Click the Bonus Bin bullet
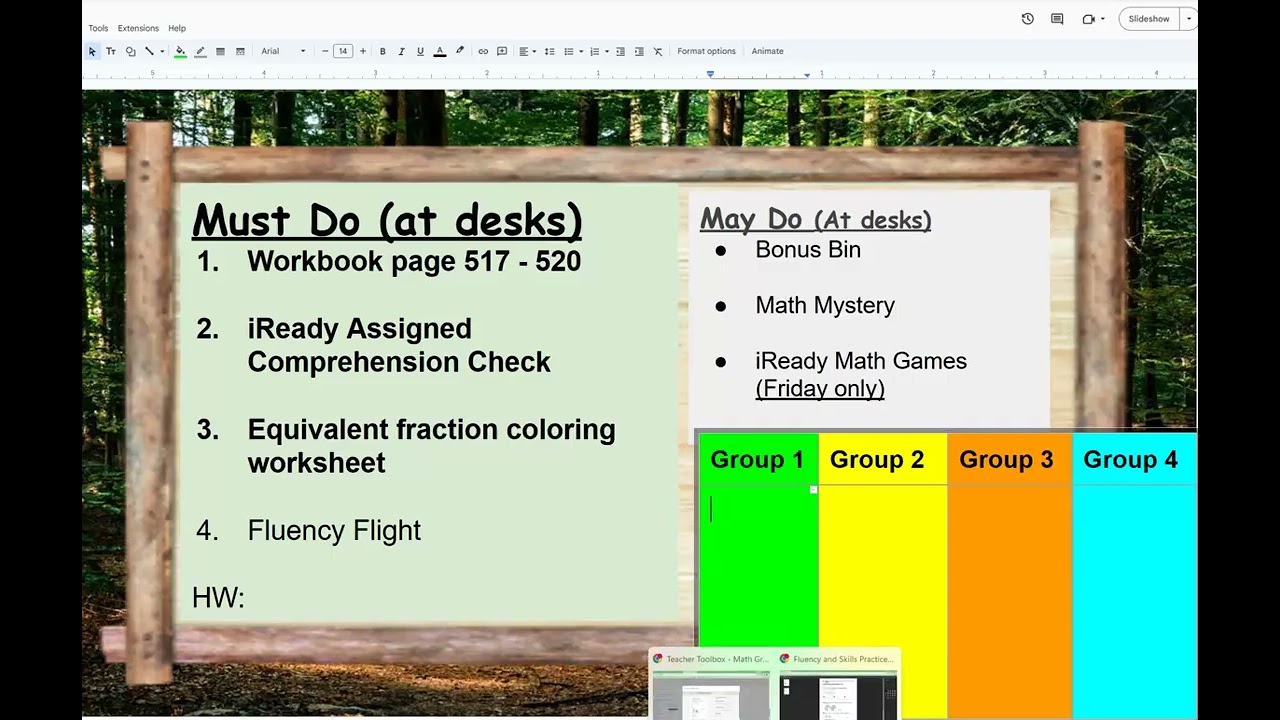 pos(808,250)
